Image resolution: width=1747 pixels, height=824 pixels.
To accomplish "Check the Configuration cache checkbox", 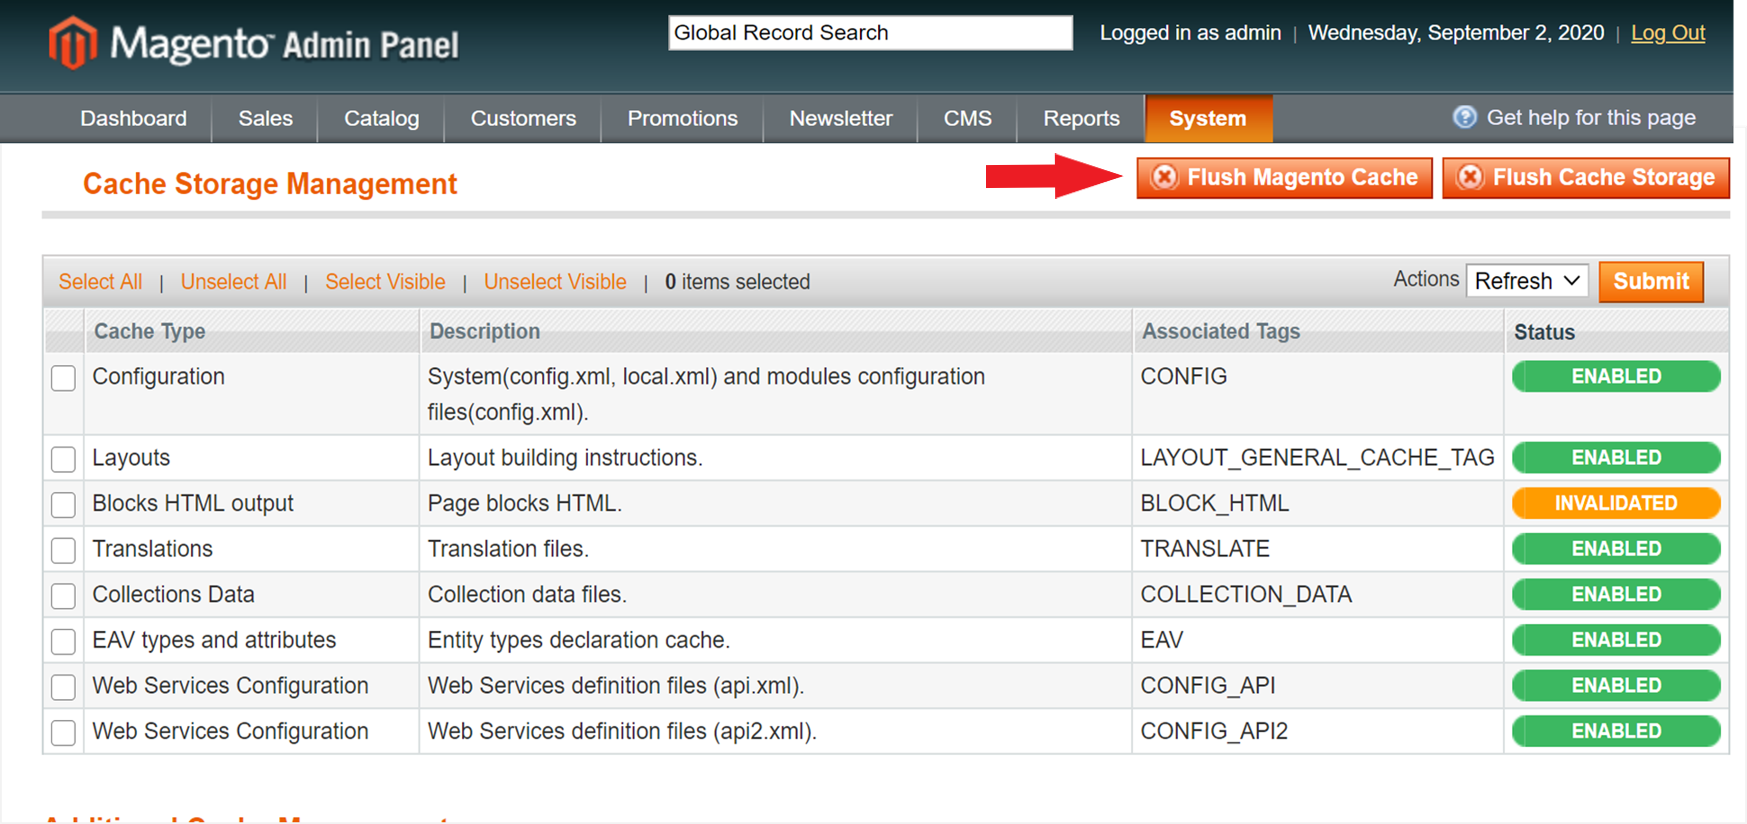I will click(x=63, y=378).
